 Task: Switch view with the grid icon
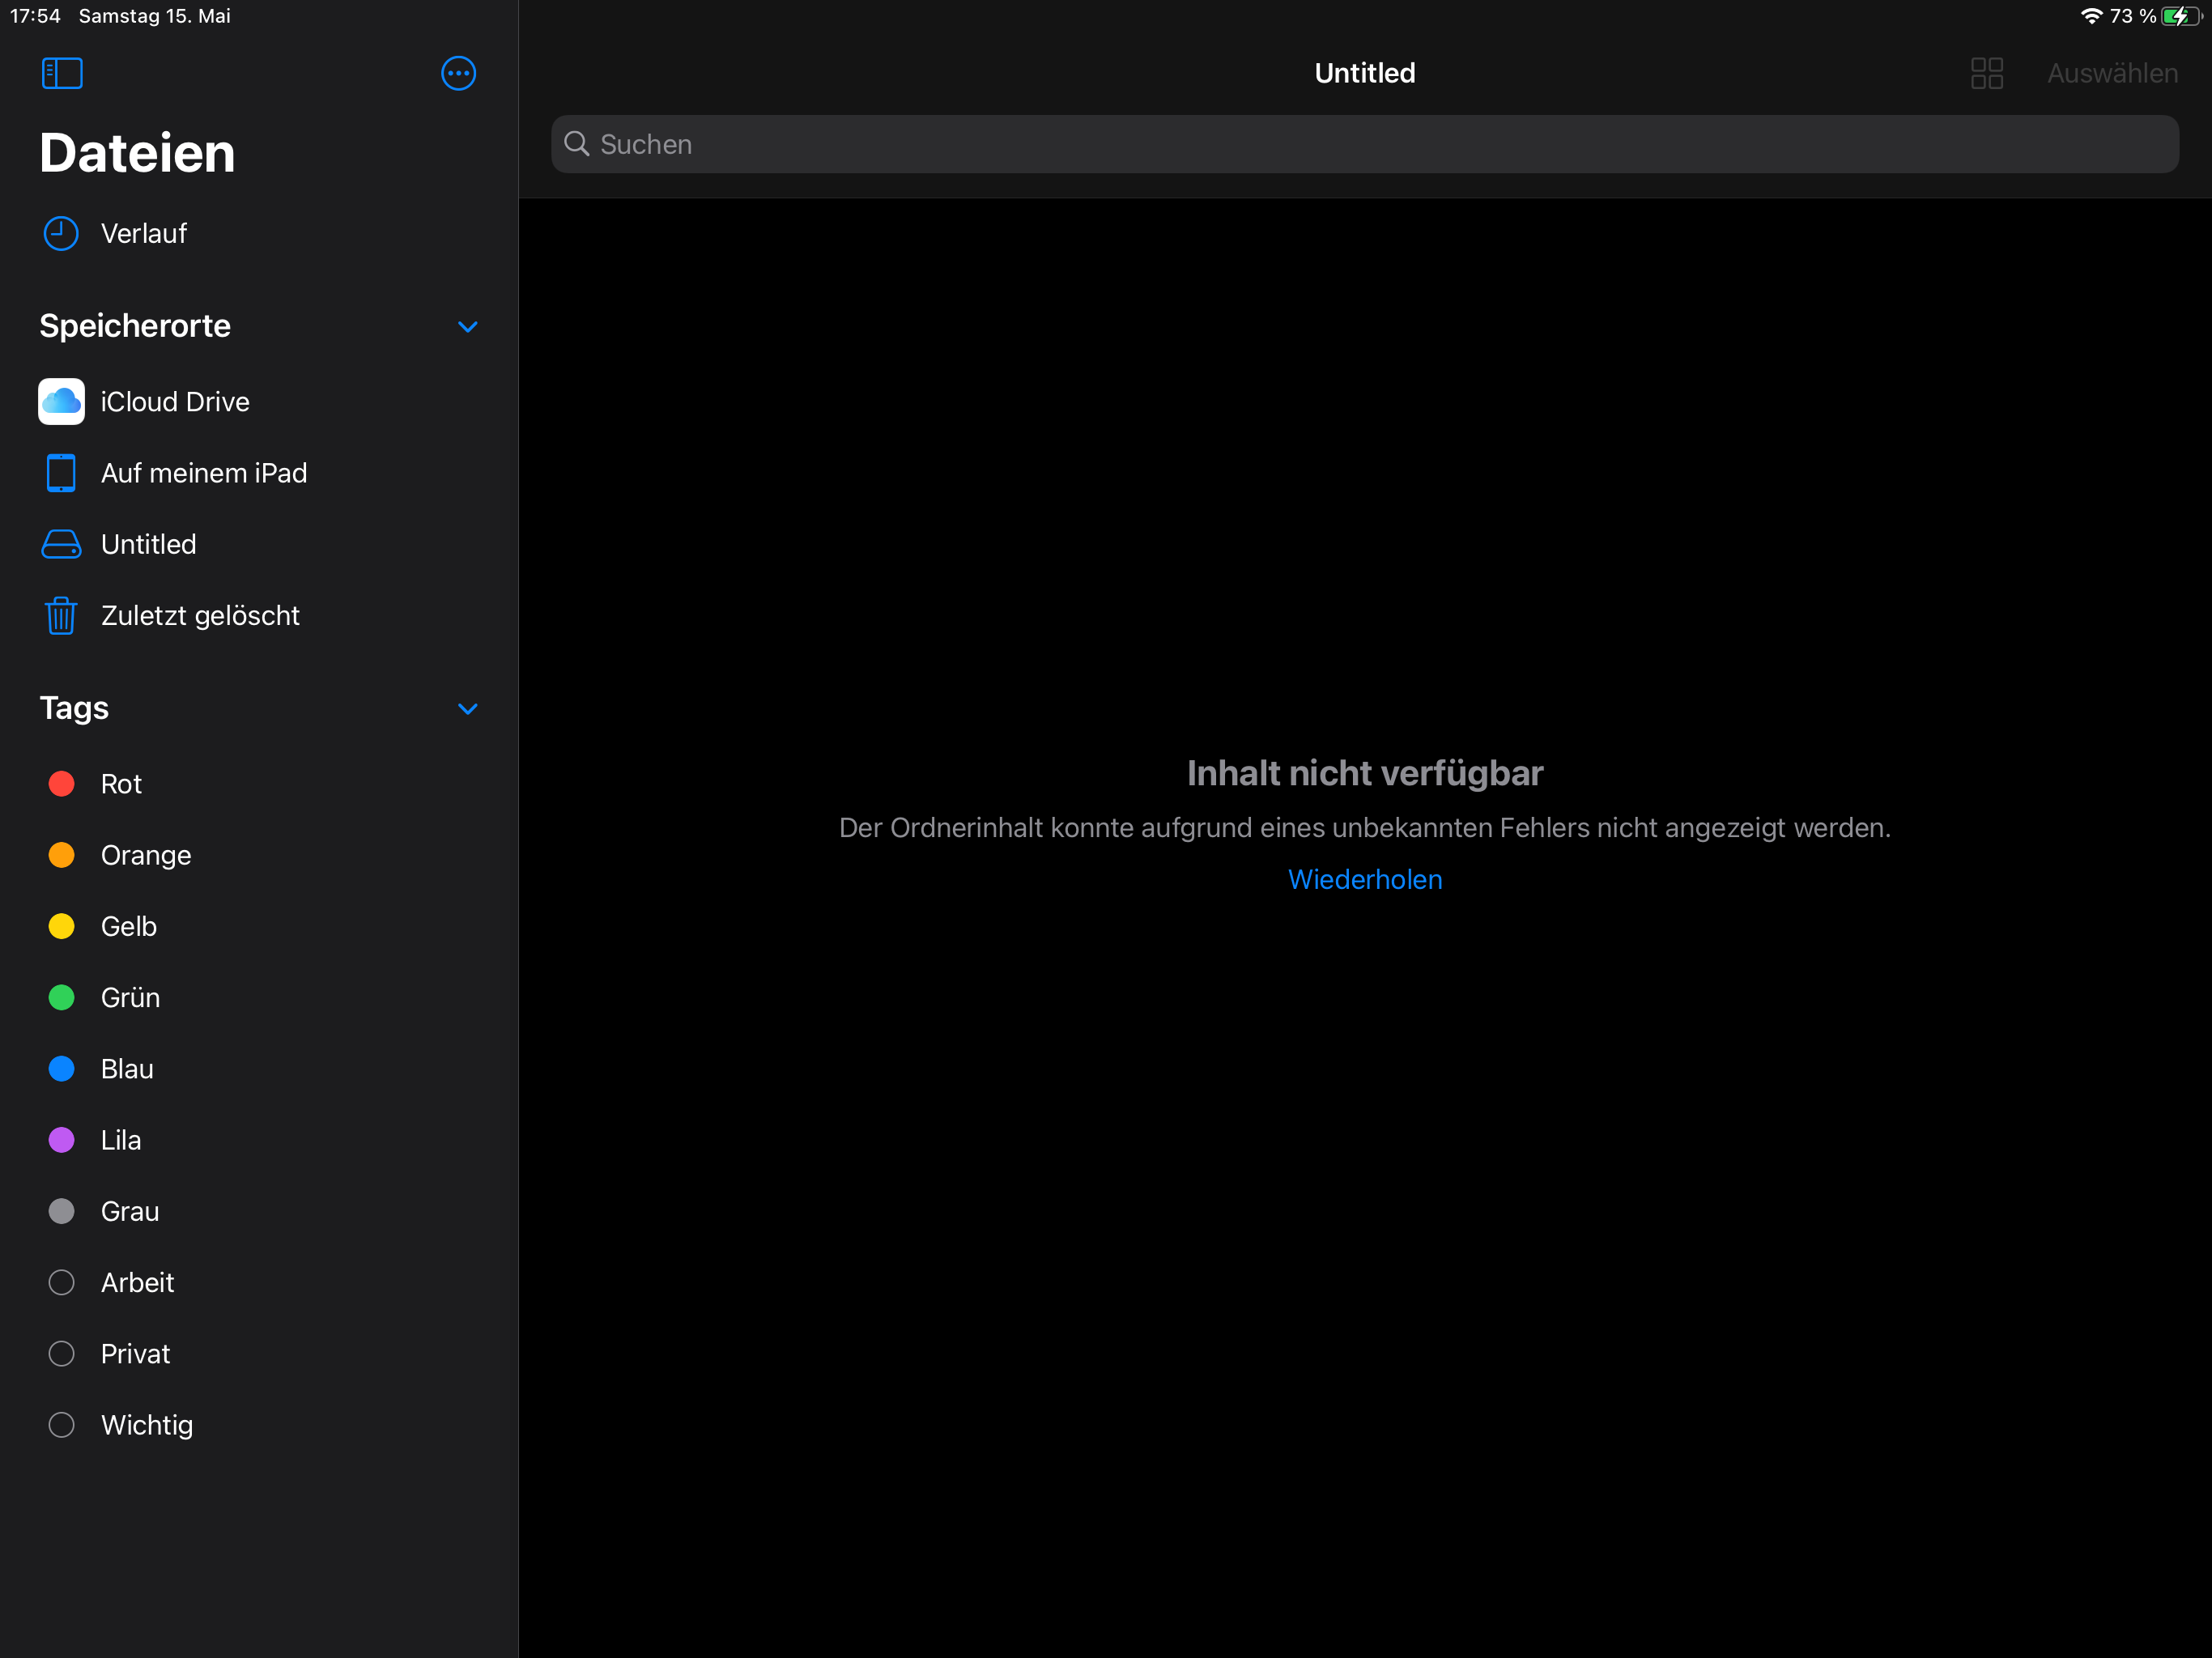(1986, 73)
